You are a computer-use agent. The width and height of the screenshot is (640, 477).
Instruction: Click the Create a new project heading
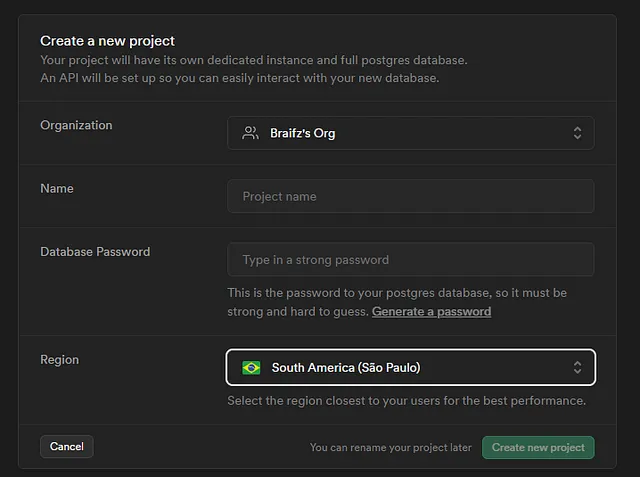(107, 41)
